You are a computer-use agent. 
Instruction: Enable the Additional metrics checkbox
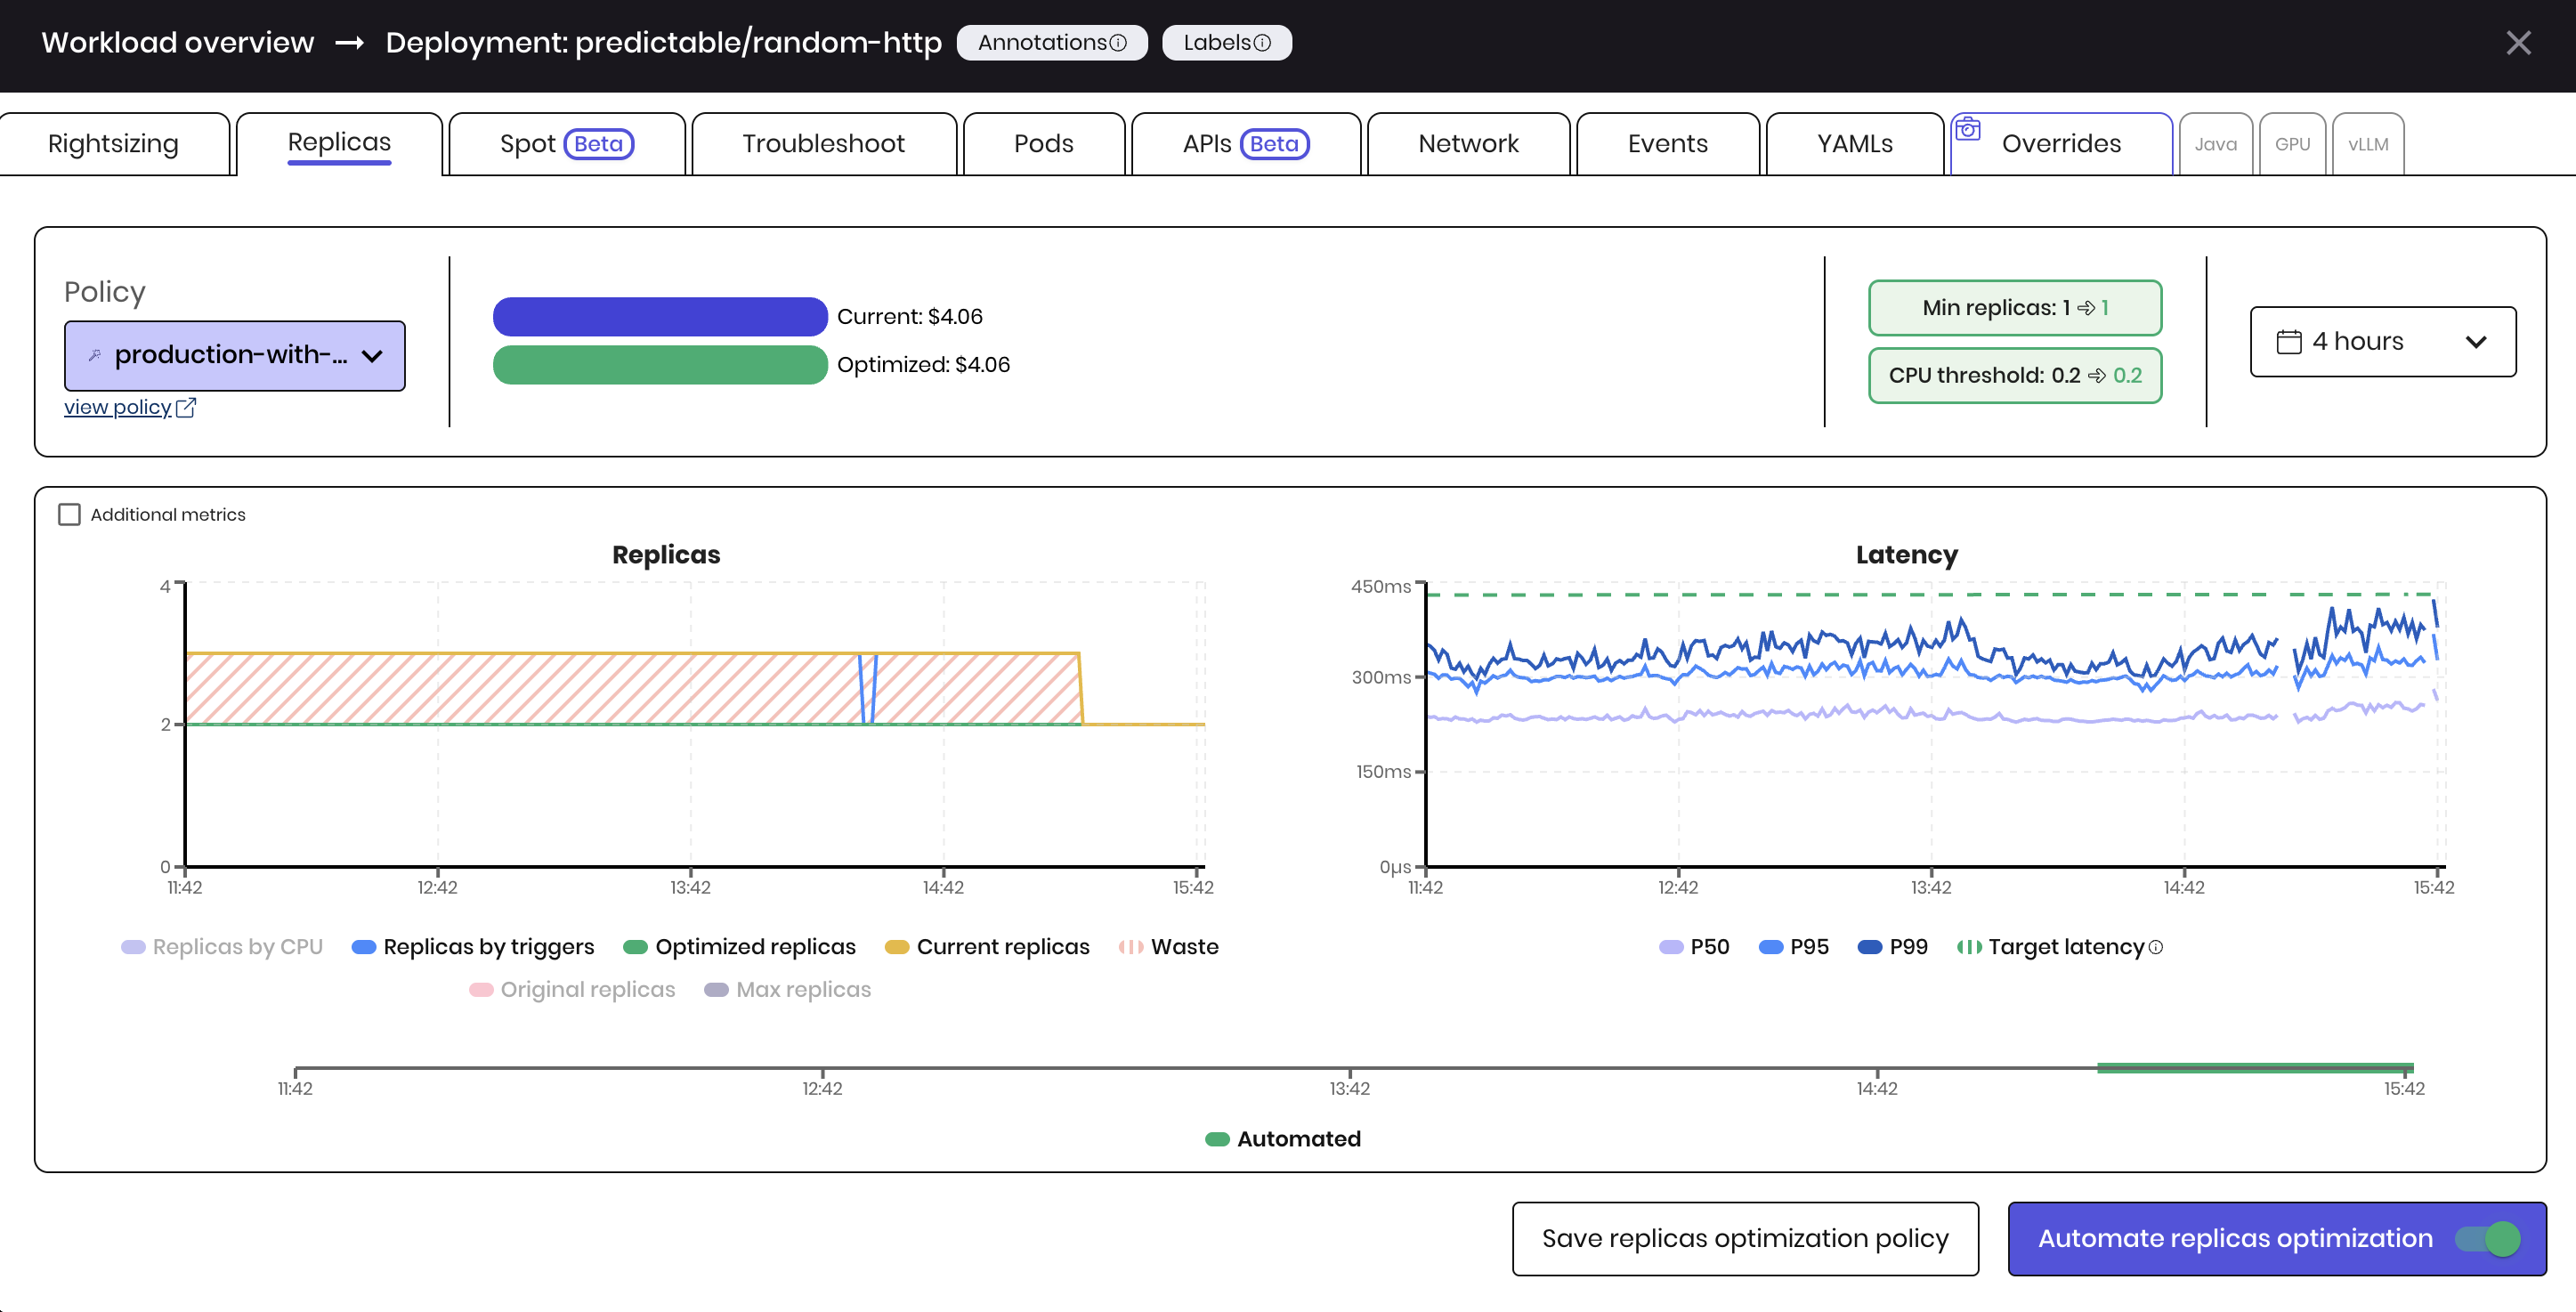[69, 514]
